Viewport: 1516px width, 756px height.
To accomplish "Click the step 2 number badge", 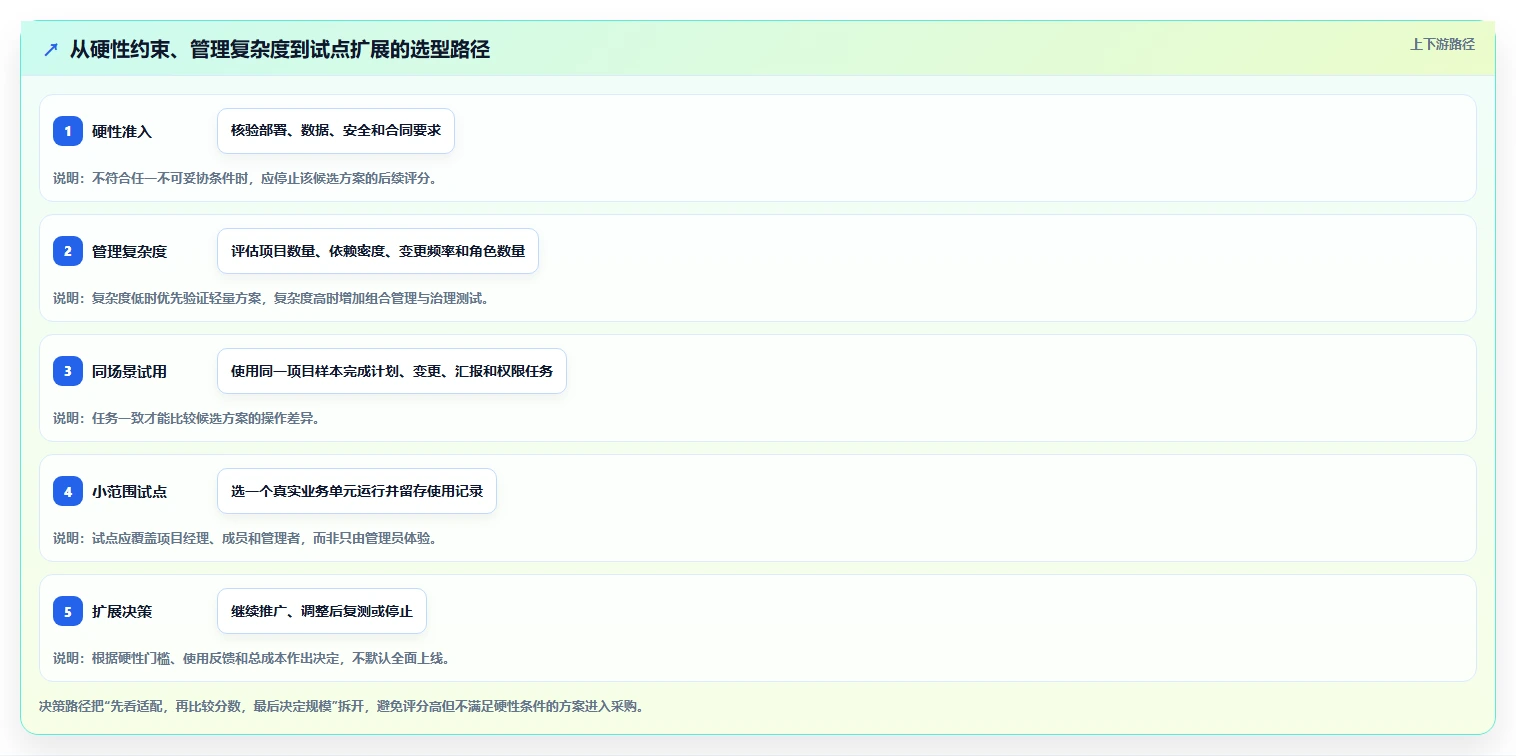I will 68,251.
